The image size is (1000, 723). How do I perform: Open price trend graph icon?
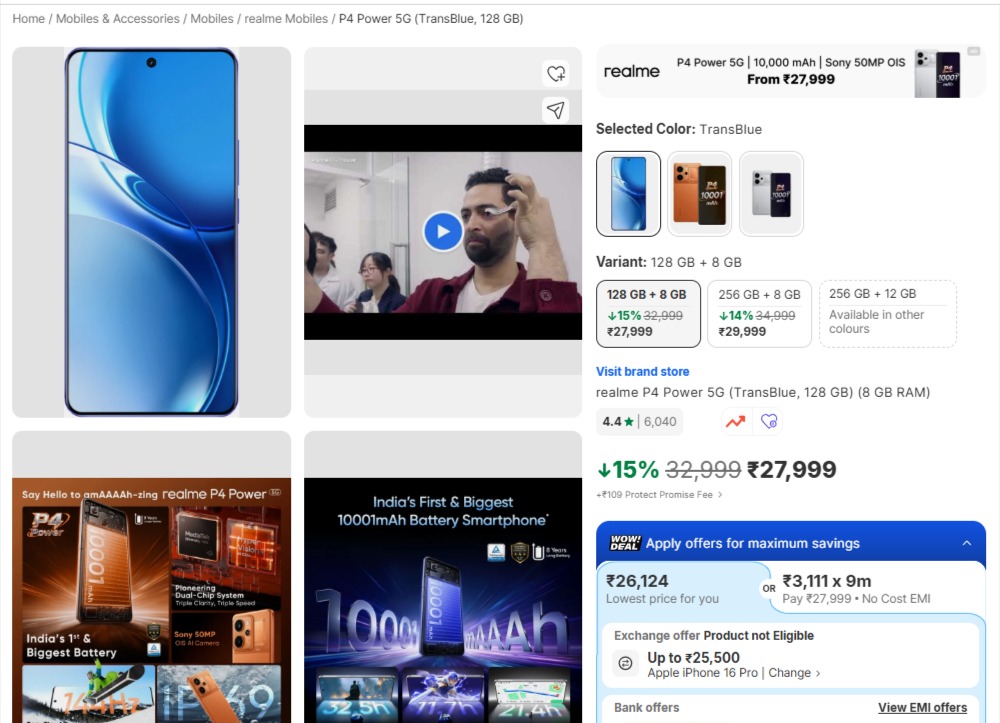point(736,421)
